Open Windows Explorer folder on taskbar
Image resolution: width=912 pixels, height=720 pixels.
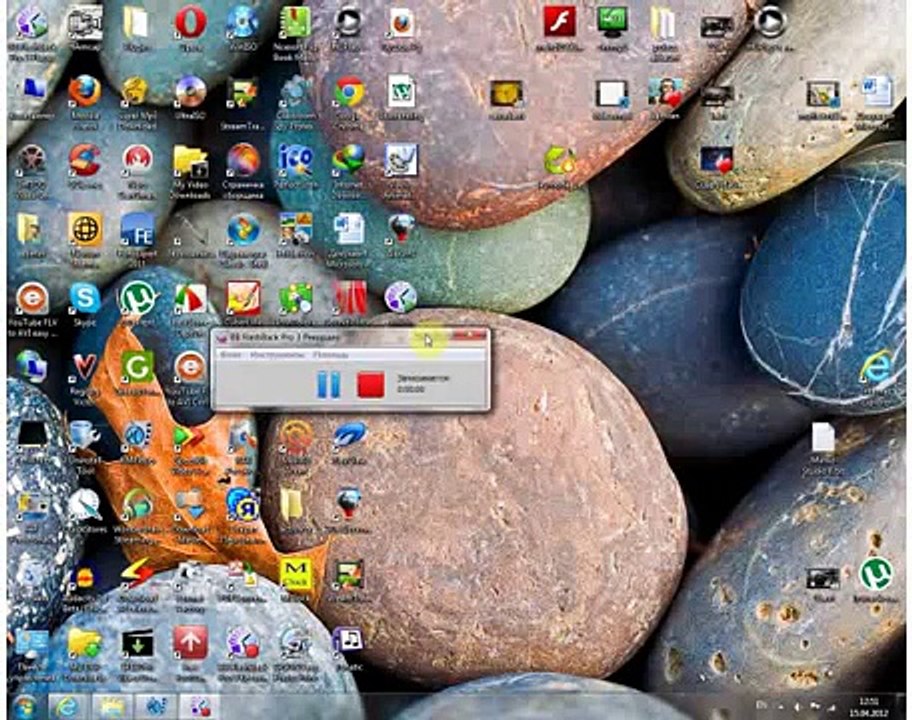click(x=111, y=707)
